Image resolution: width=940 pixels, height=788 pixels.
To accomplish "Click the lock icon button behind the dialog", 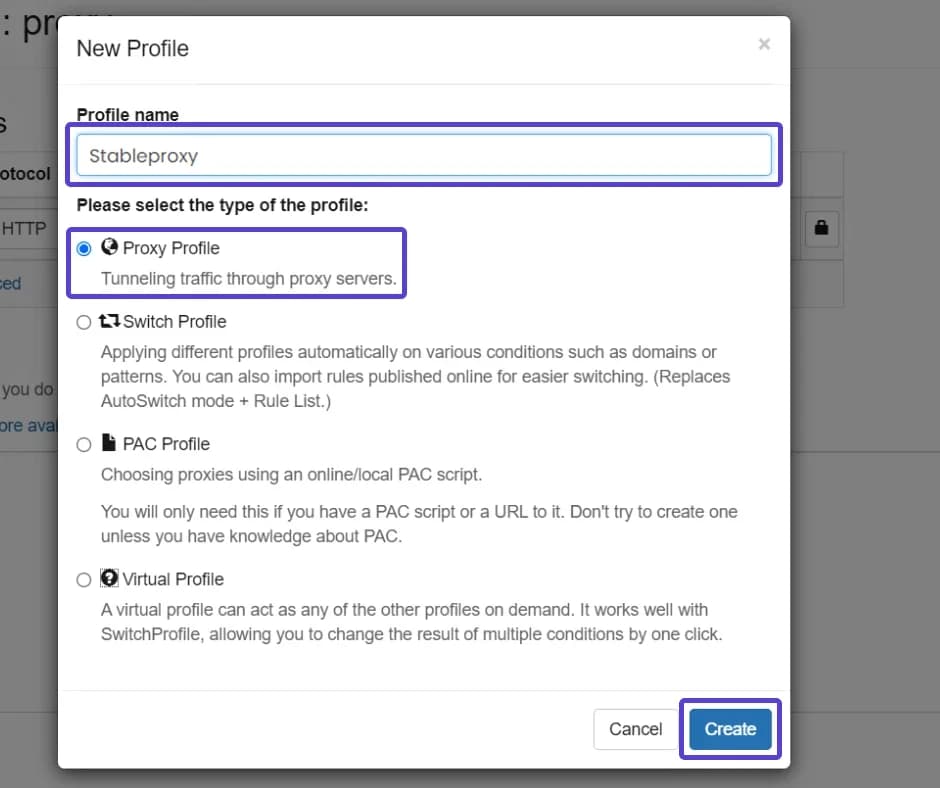I will (x=821, y=228).
